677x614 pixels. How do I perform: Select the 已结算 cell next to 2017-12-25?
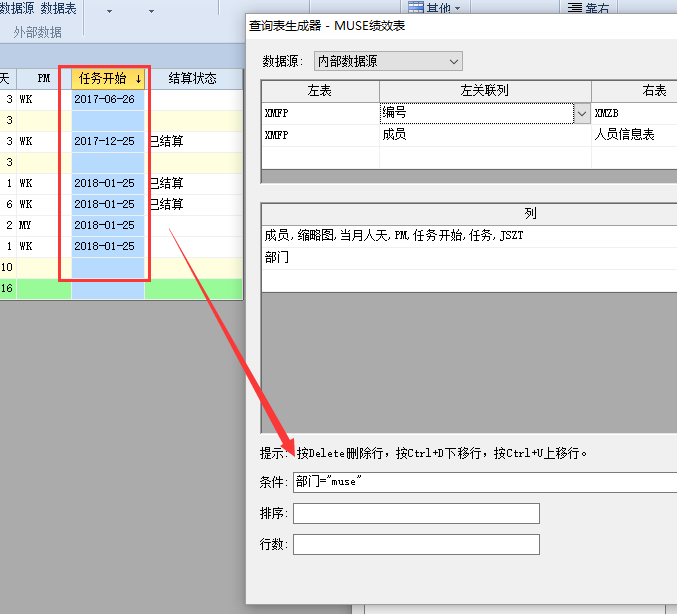pos(193,142)
